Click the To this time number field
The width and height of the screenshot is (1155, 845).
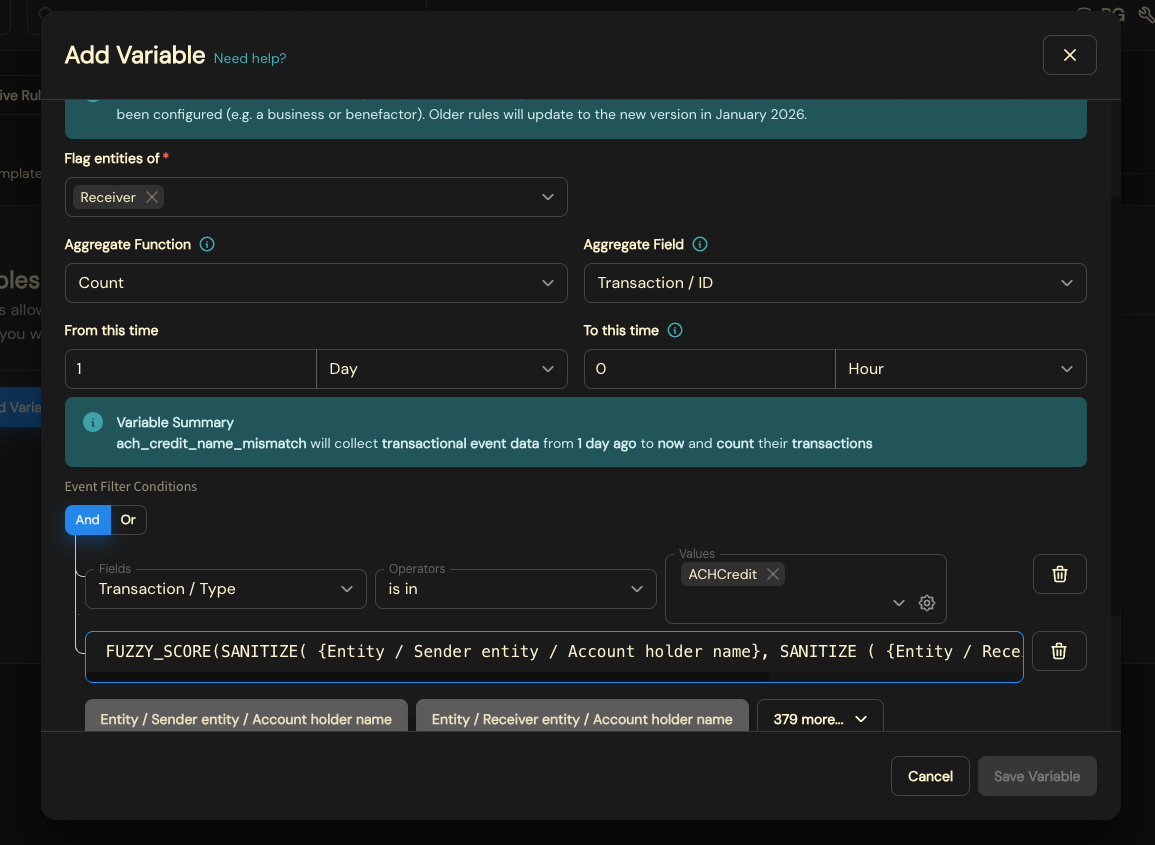coord(709,369)
